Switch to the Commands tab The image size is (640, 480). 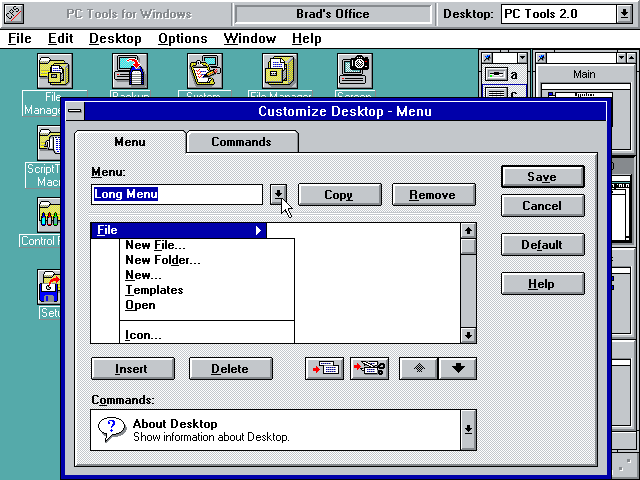[242, 142]
